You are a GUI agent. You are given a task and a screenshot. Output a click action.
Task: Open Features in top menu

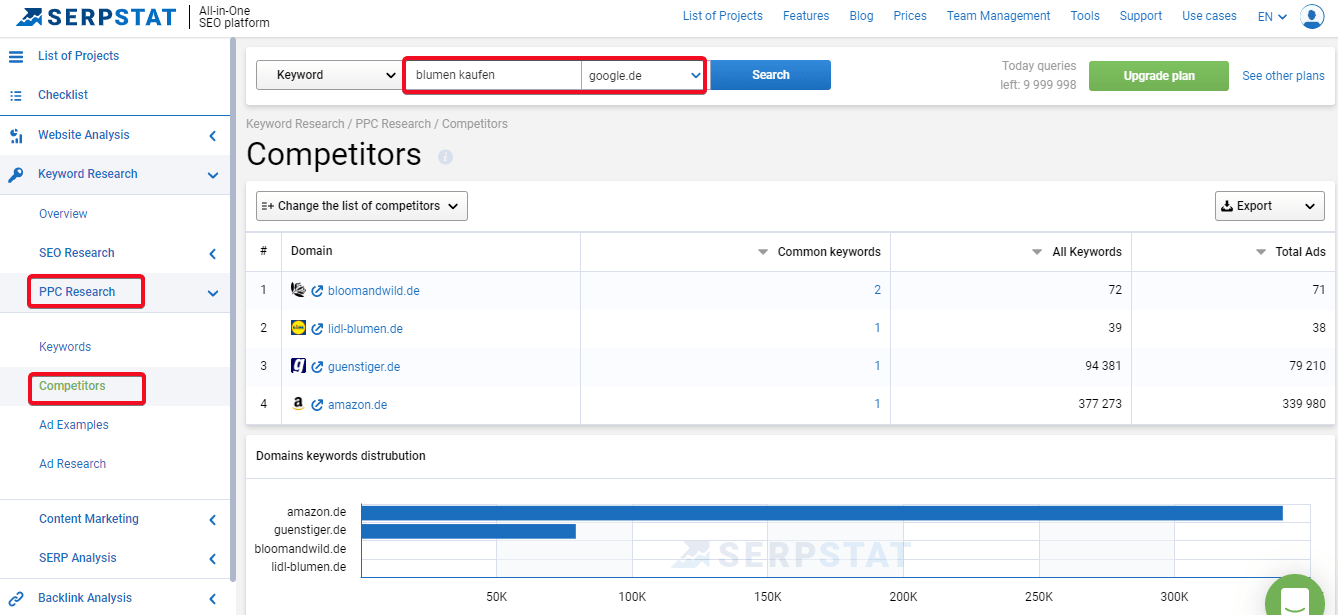[x=806, y=16]
